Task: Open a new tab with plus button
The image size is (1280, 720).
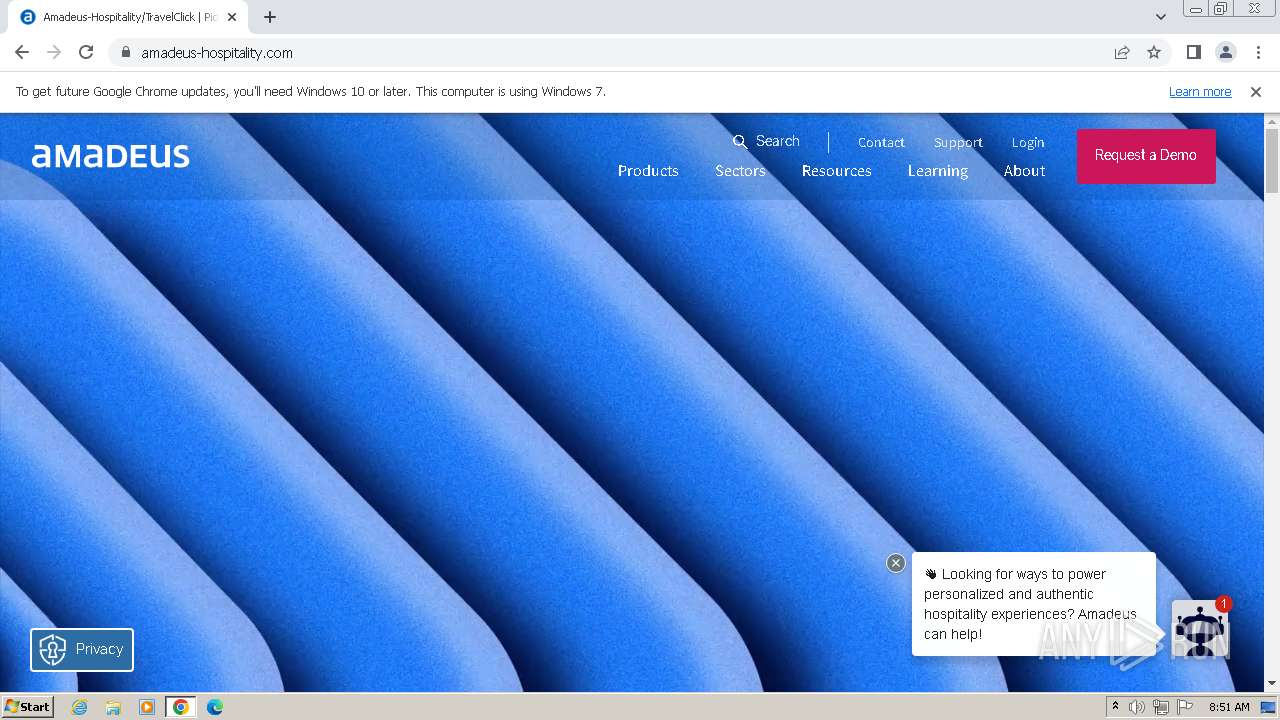Action: tap(270, 17)
